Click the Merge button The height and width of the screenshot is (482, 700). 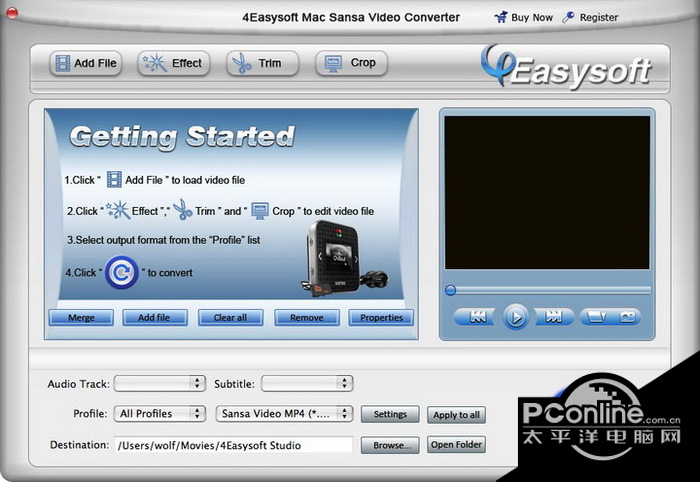(81, 317)
